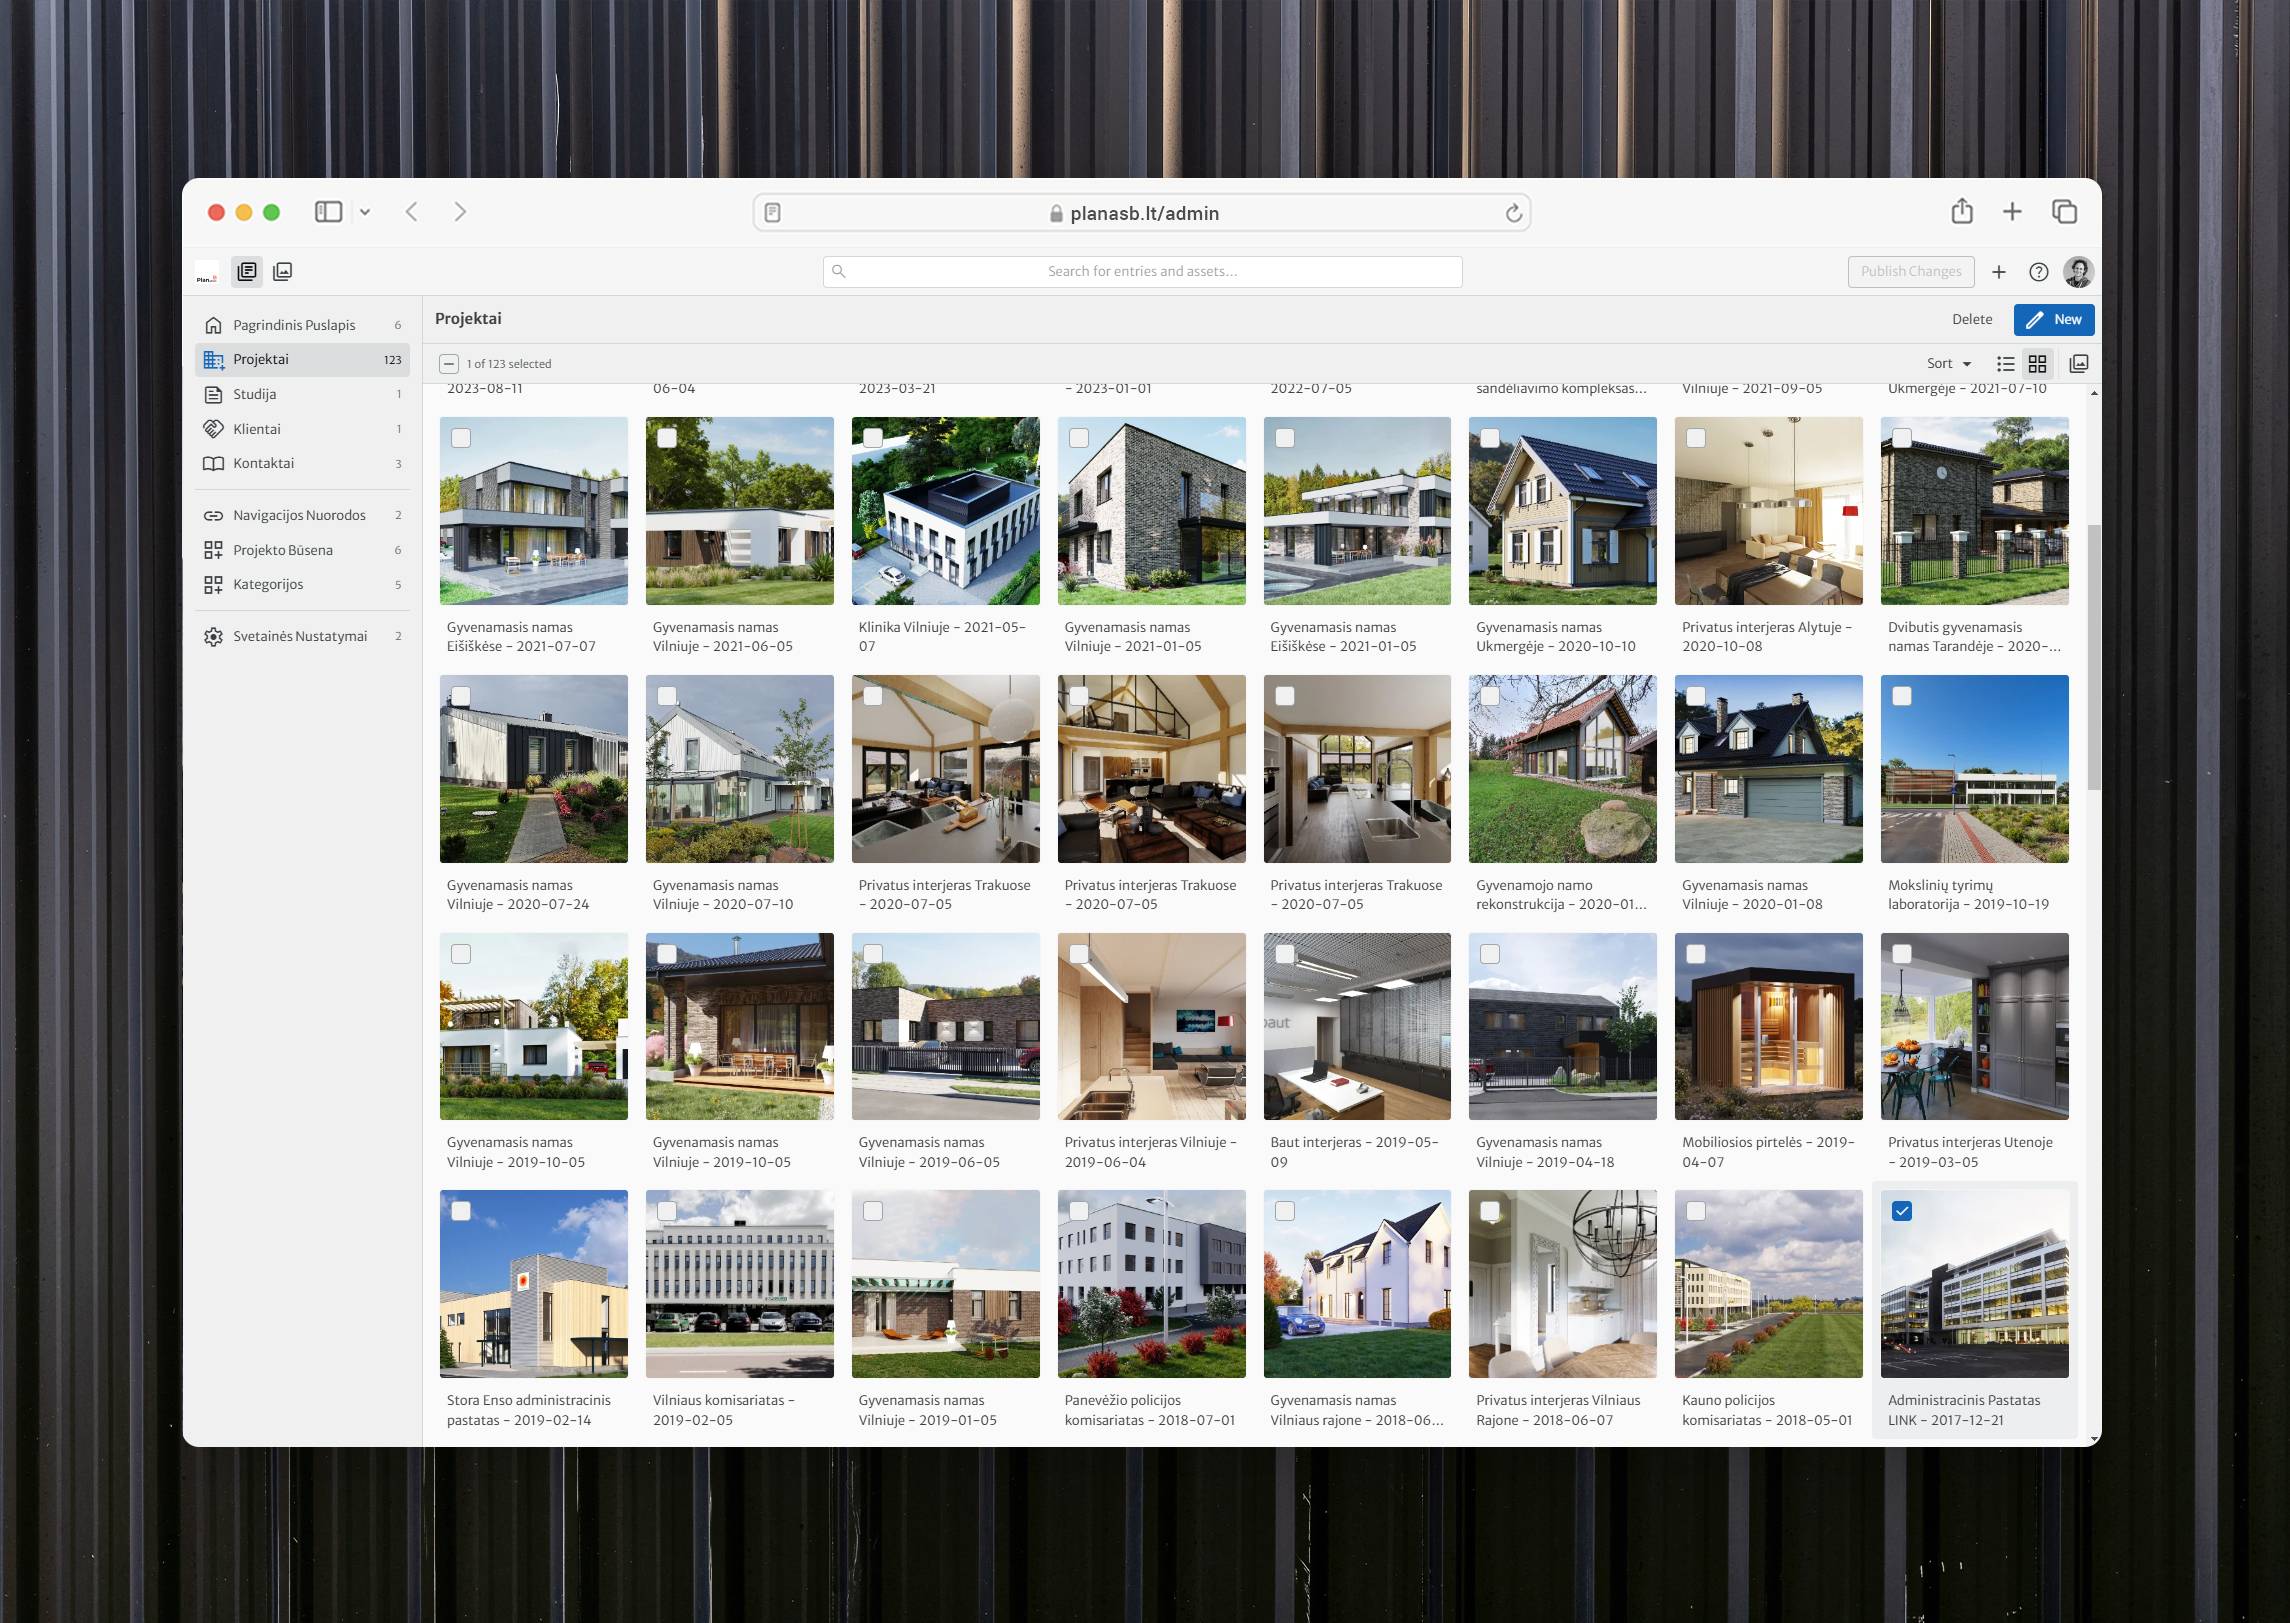Open the card preview view icon next to grid

point(2079,363)
